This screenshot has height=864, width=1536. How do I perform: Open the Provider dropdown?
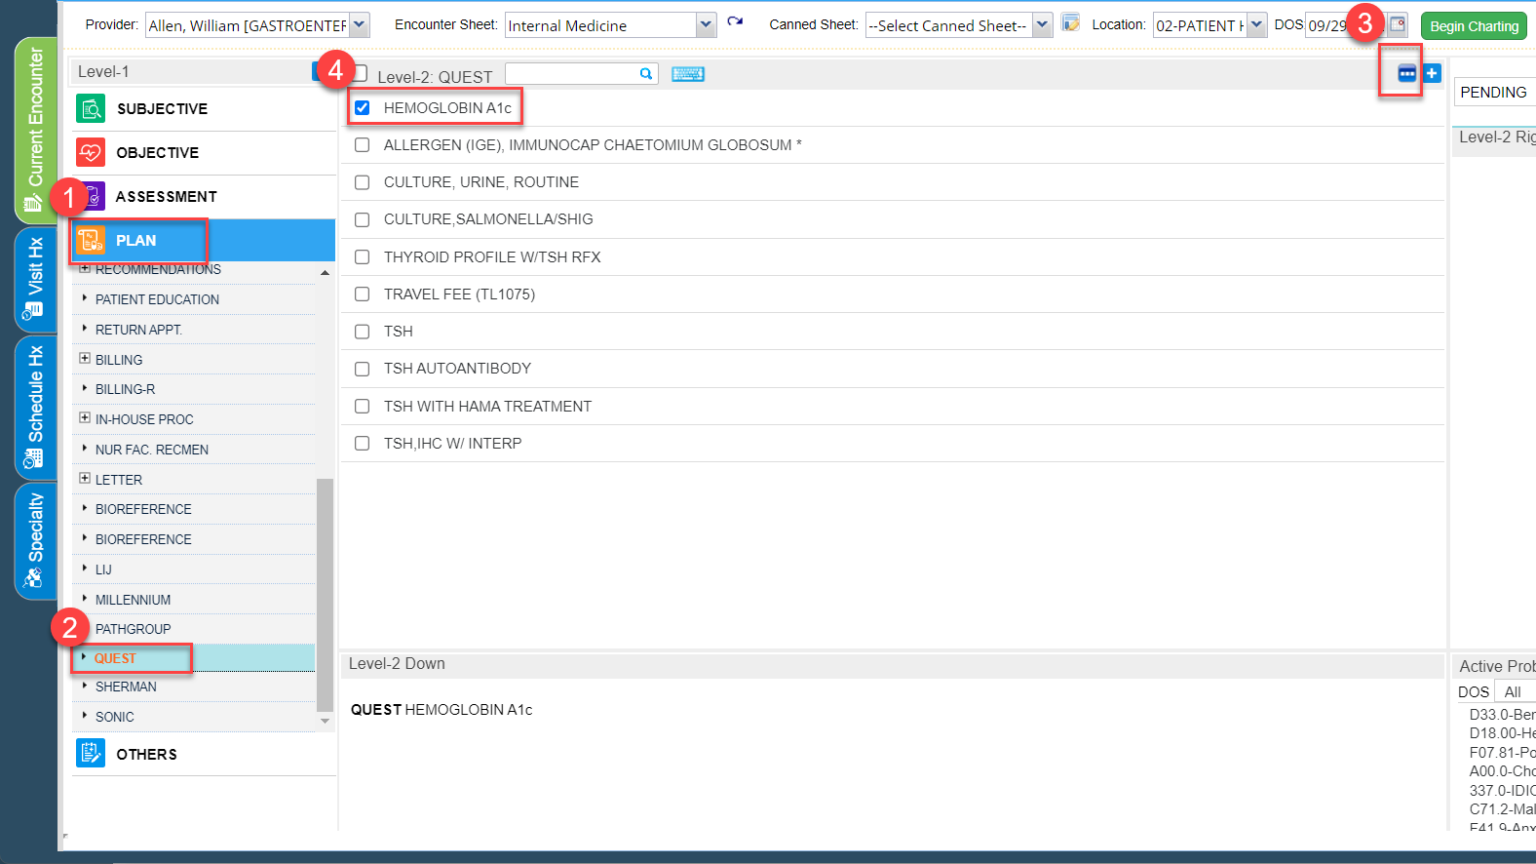(360, 25)
